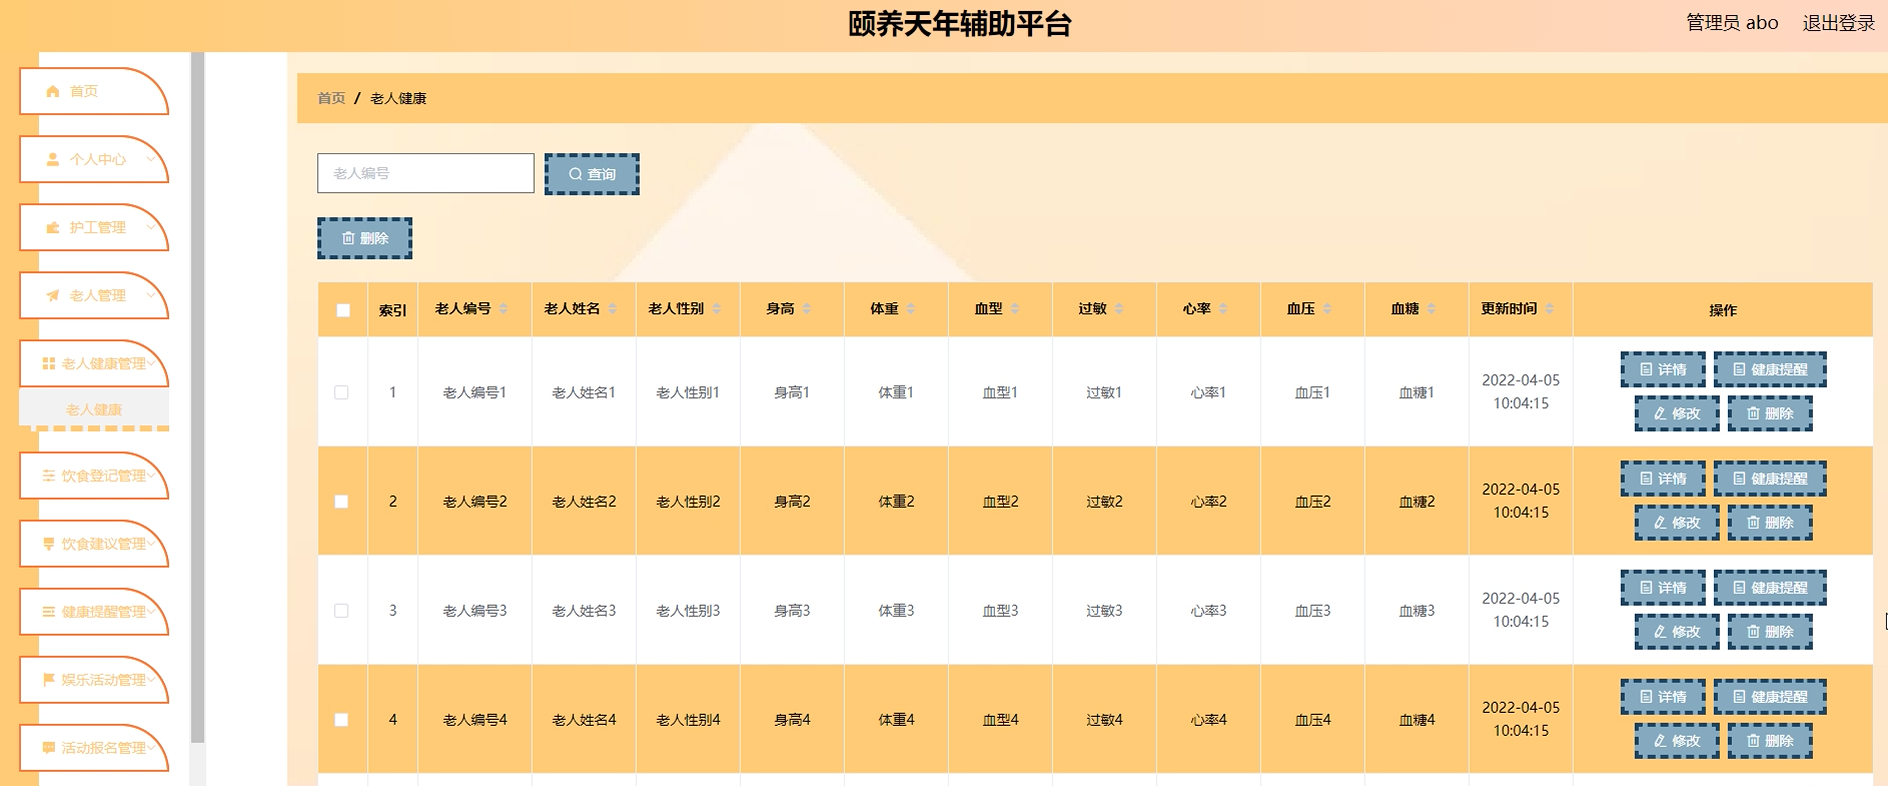Click 健康提醒 button for row 2
Viewport: 1888px width, 786px height.
(1769, 478)
